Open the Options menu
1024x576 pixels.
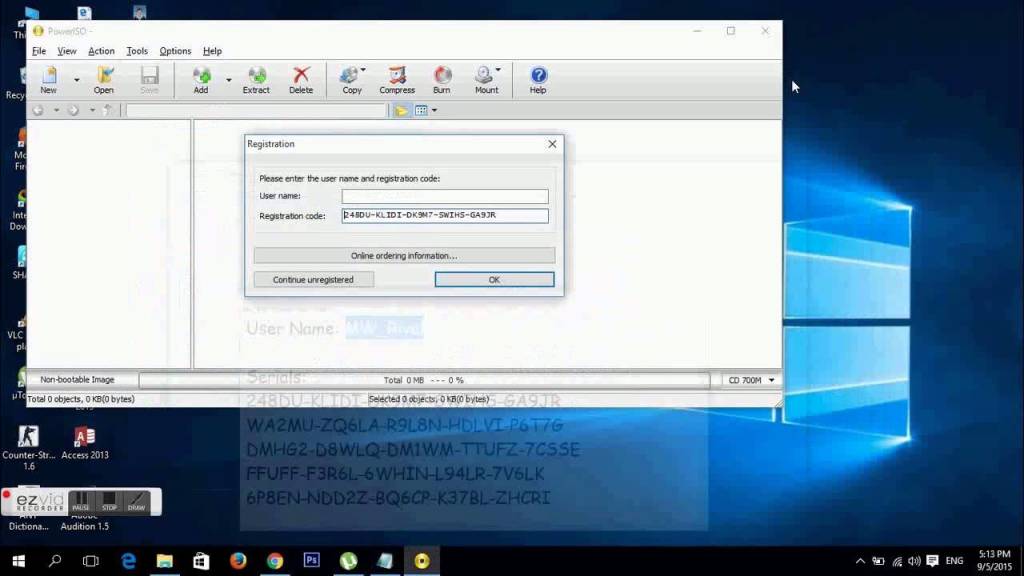click(x=175, y=51)
